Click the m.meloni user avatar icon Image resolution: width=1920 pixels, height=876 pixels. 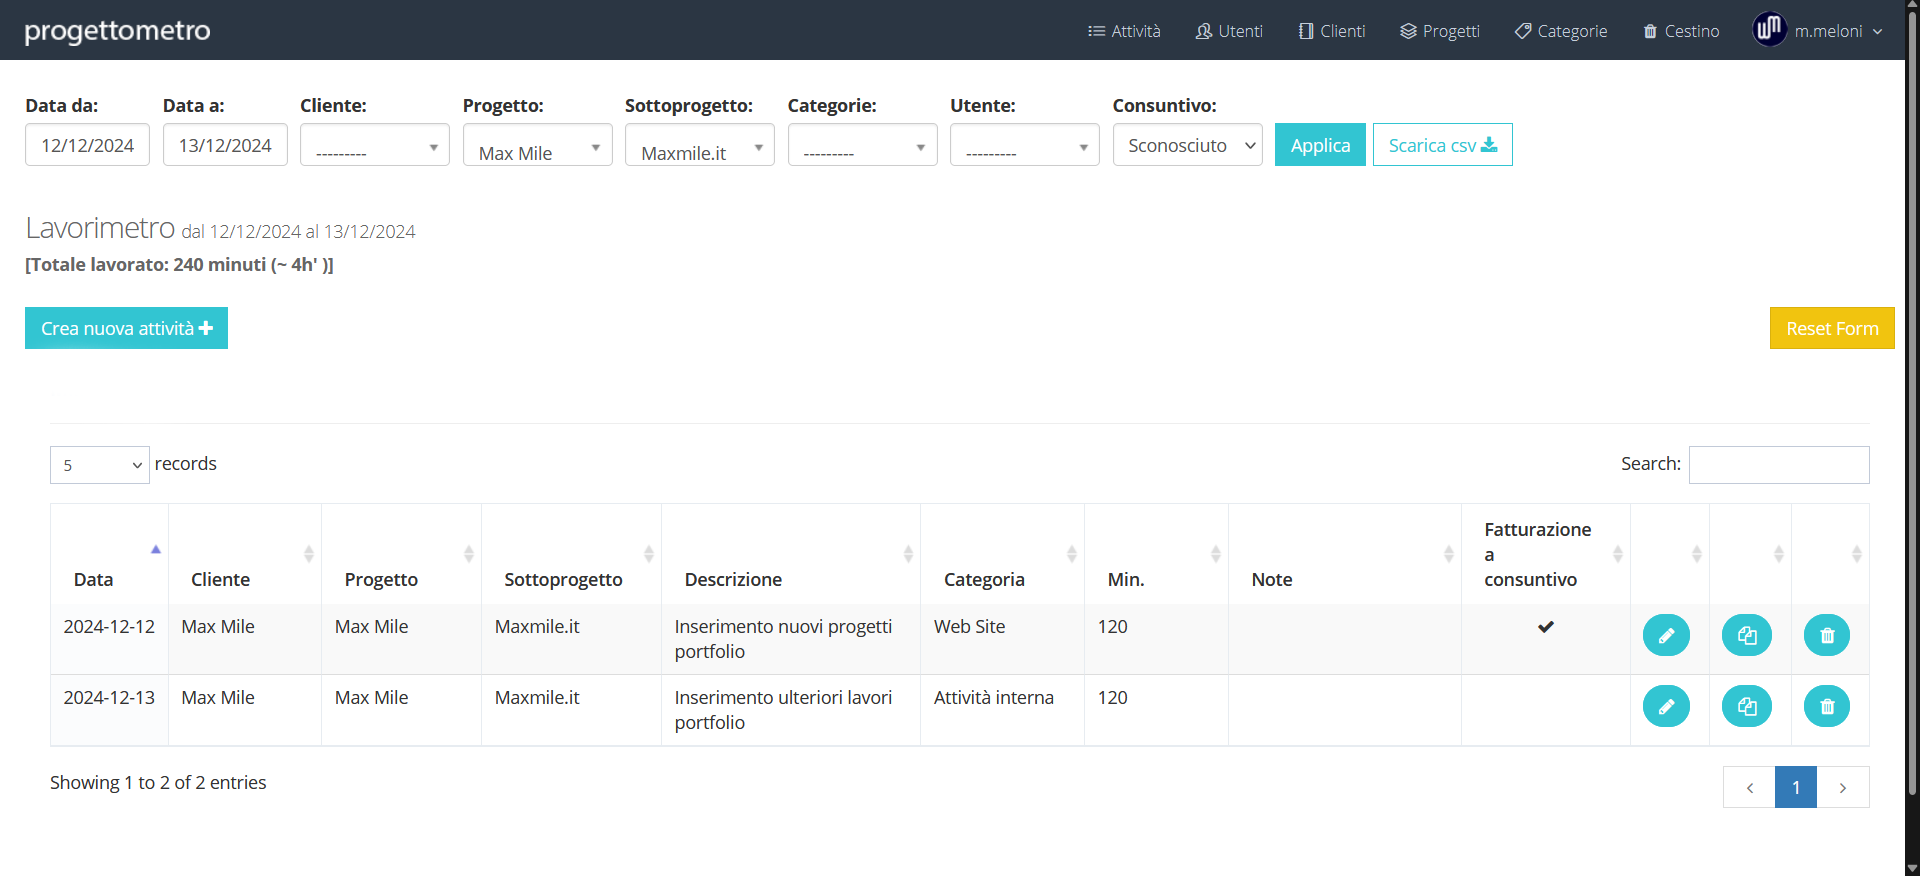(1768, 30)
